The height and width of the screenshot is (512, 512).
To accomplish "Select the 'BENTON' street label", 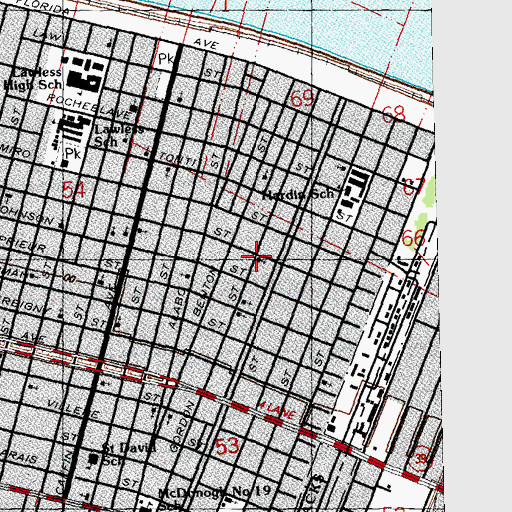I will tap(205, 293).
